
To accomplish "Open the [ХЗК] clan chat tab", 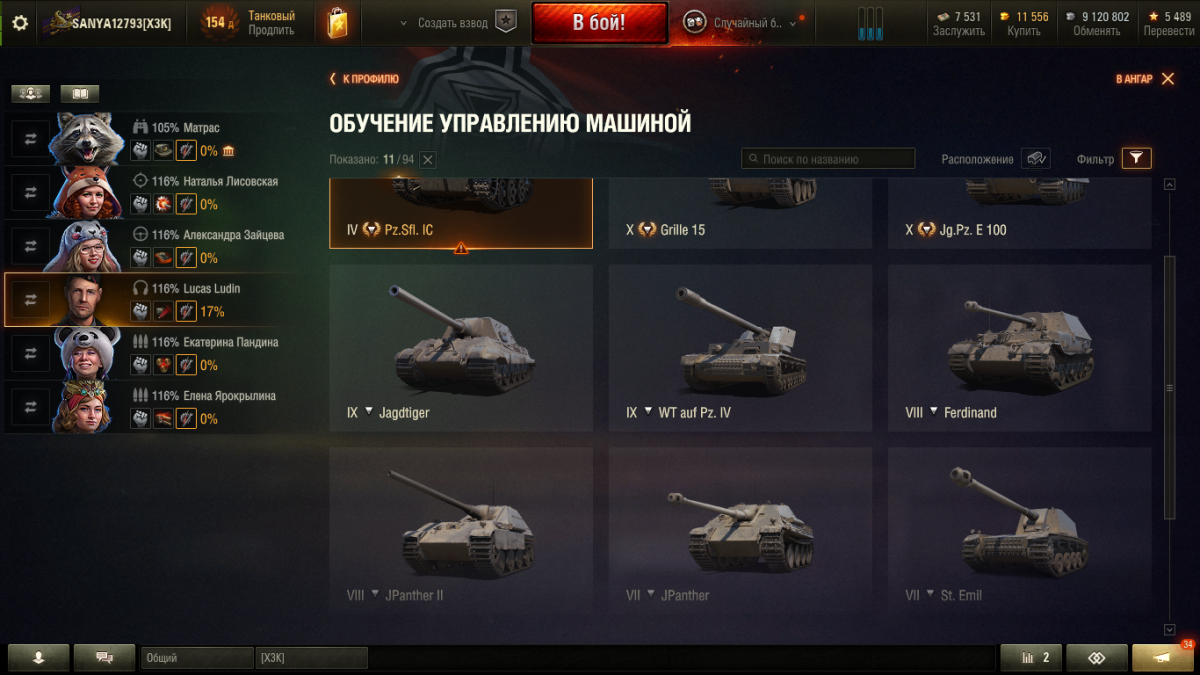I will pyautogui.click(x=312, y=658).
